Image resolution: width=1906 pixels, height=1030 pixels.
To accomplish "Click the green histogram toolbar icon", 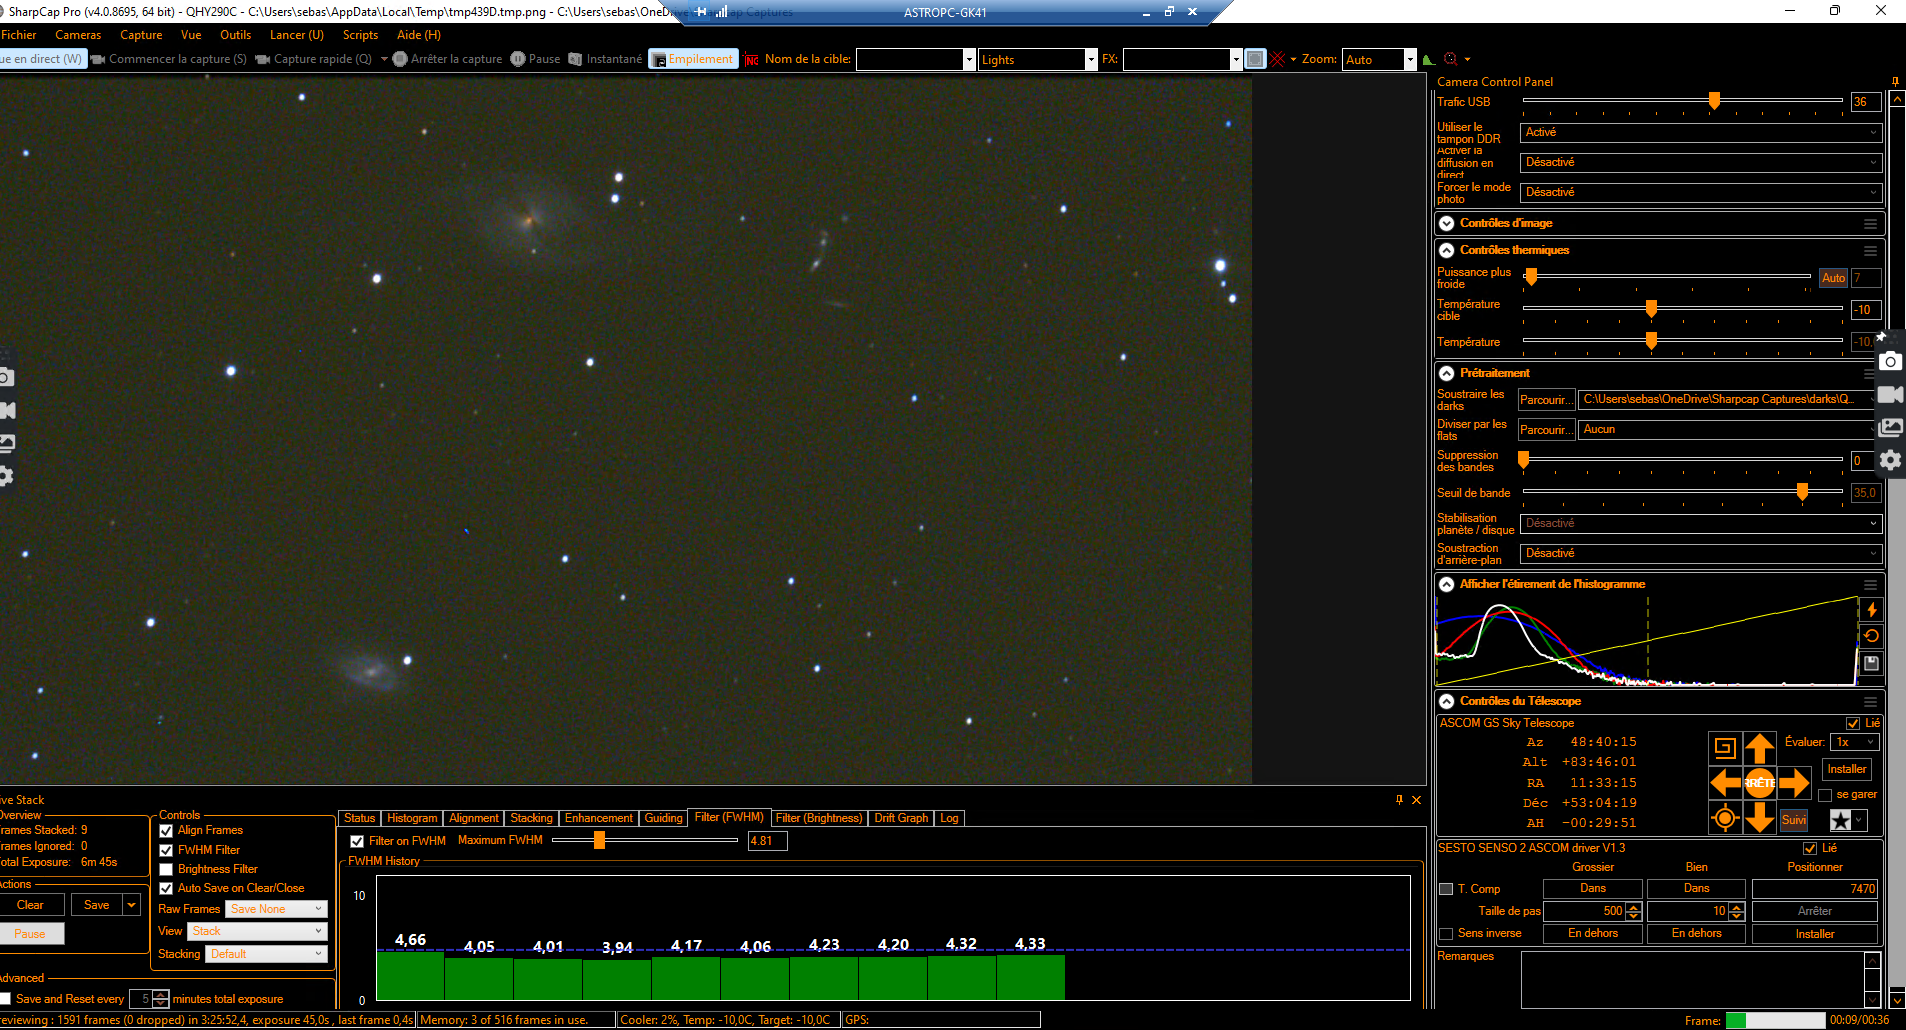I will (x=1429, y=59).
